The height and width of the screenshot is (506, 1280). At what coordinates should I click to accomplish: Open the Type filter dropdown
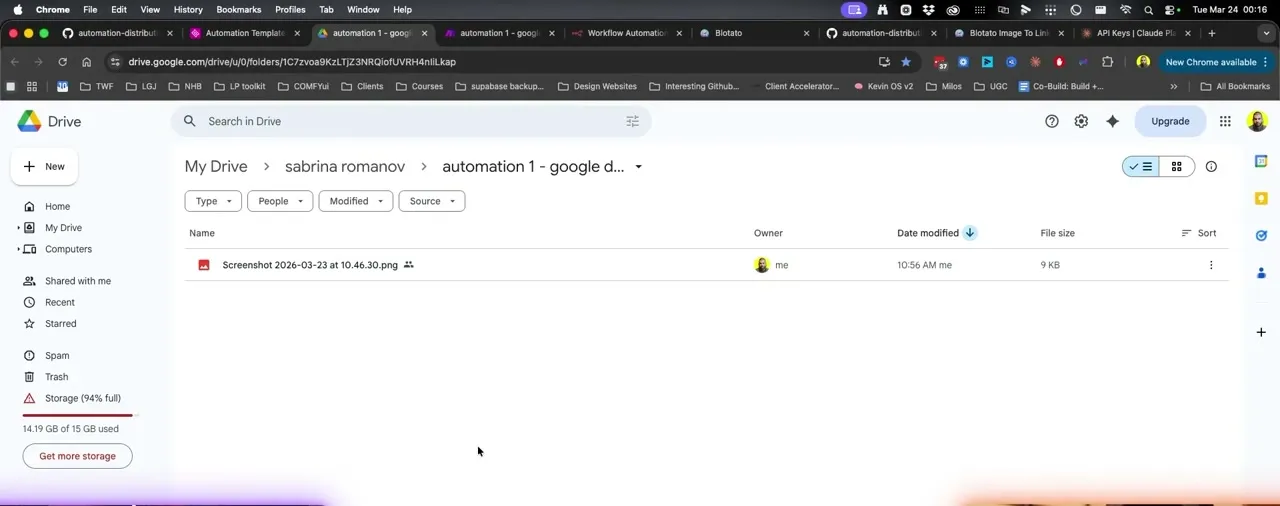pyautogui.click(x=213, y=201)
